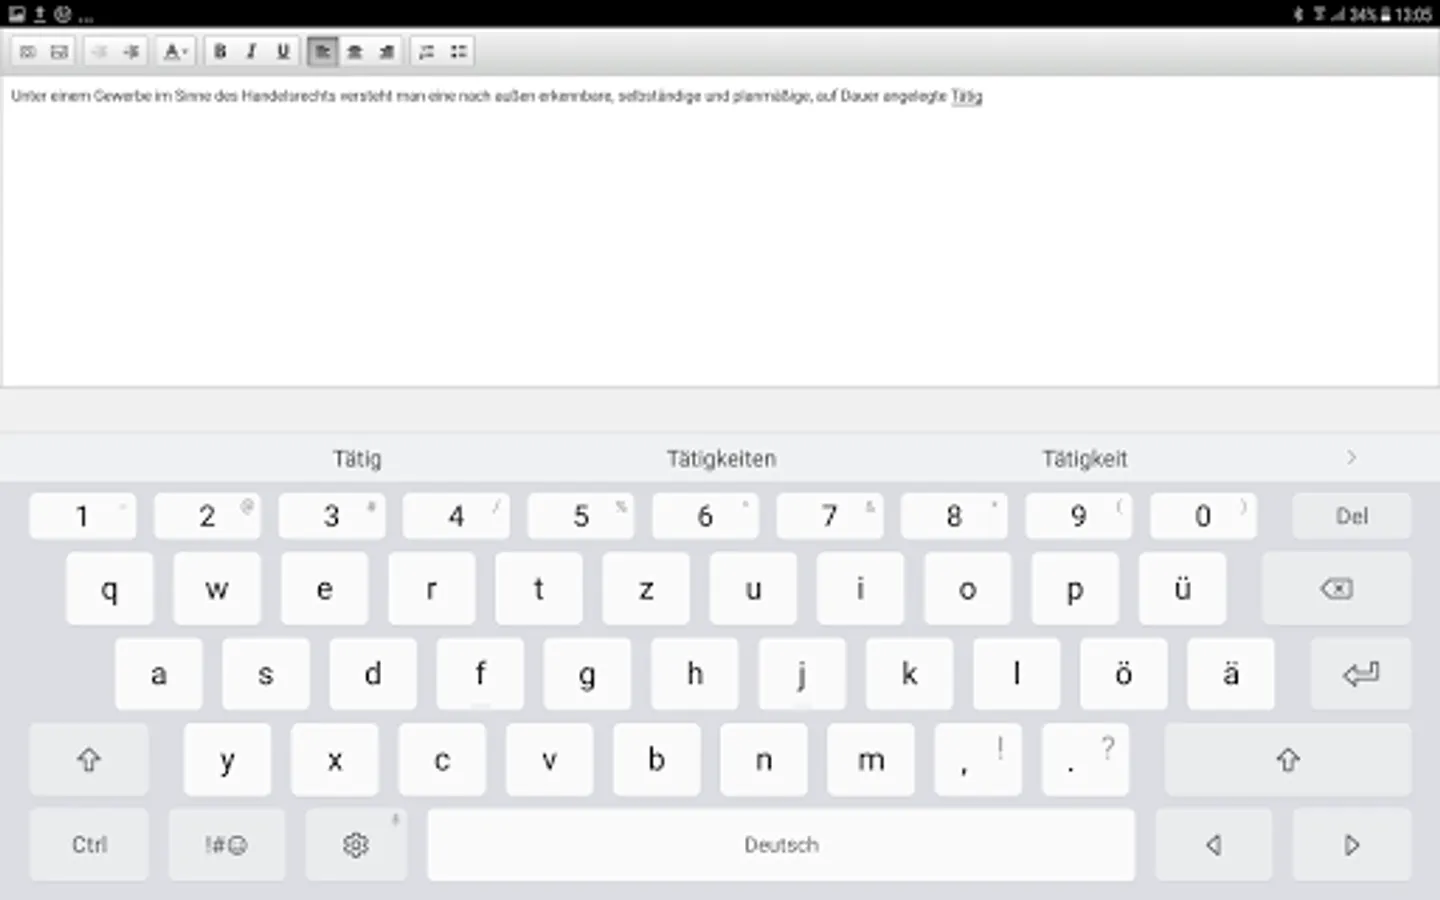Expand more word suggestions arrow
1440x900 pixels.
pyautogui.click(x=1351, y=458)
